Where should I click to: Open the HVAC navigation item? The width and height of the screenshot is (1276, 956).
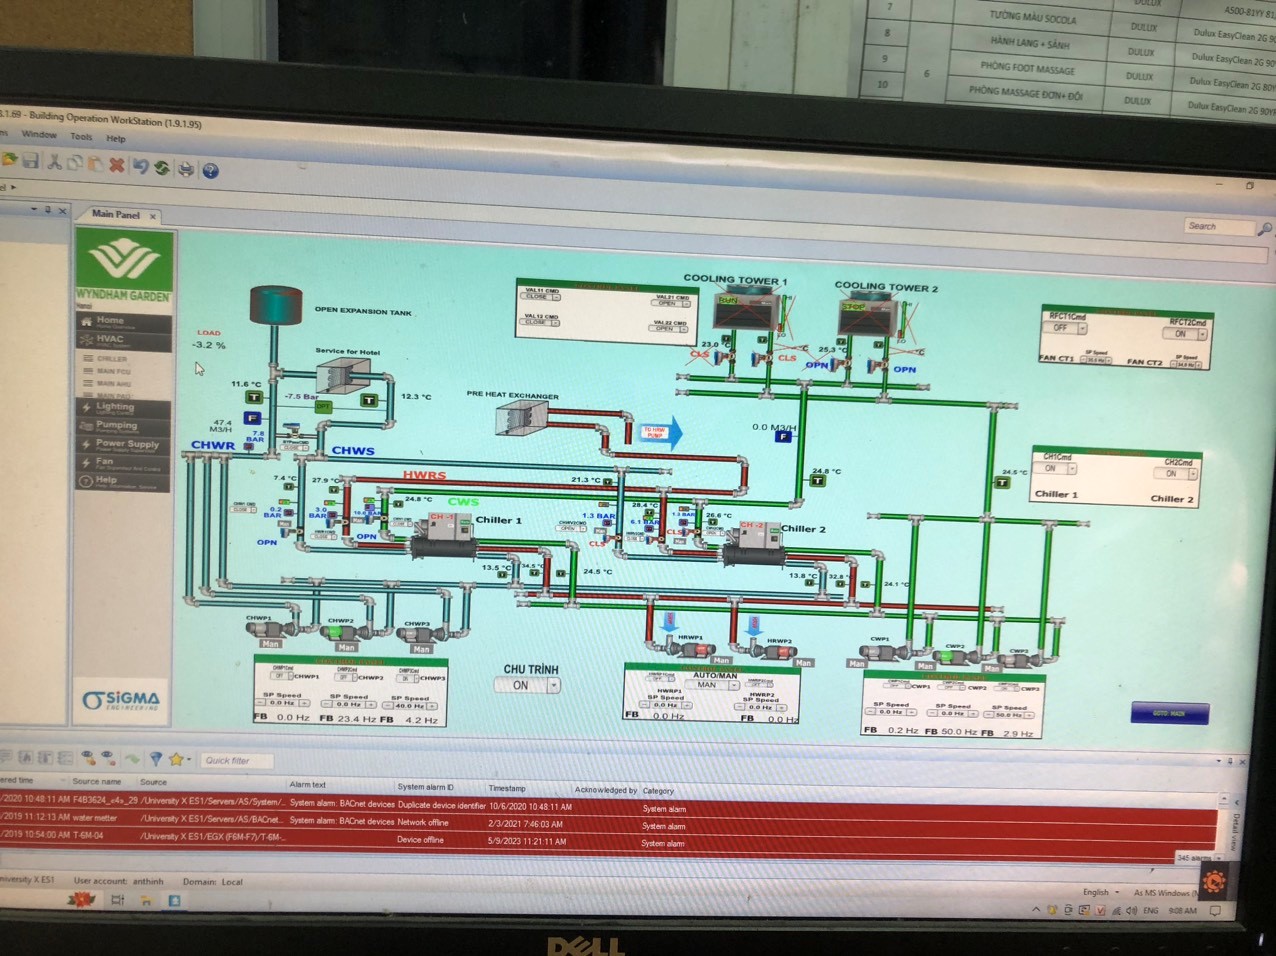pyautogui.click(x=122, y=340)
